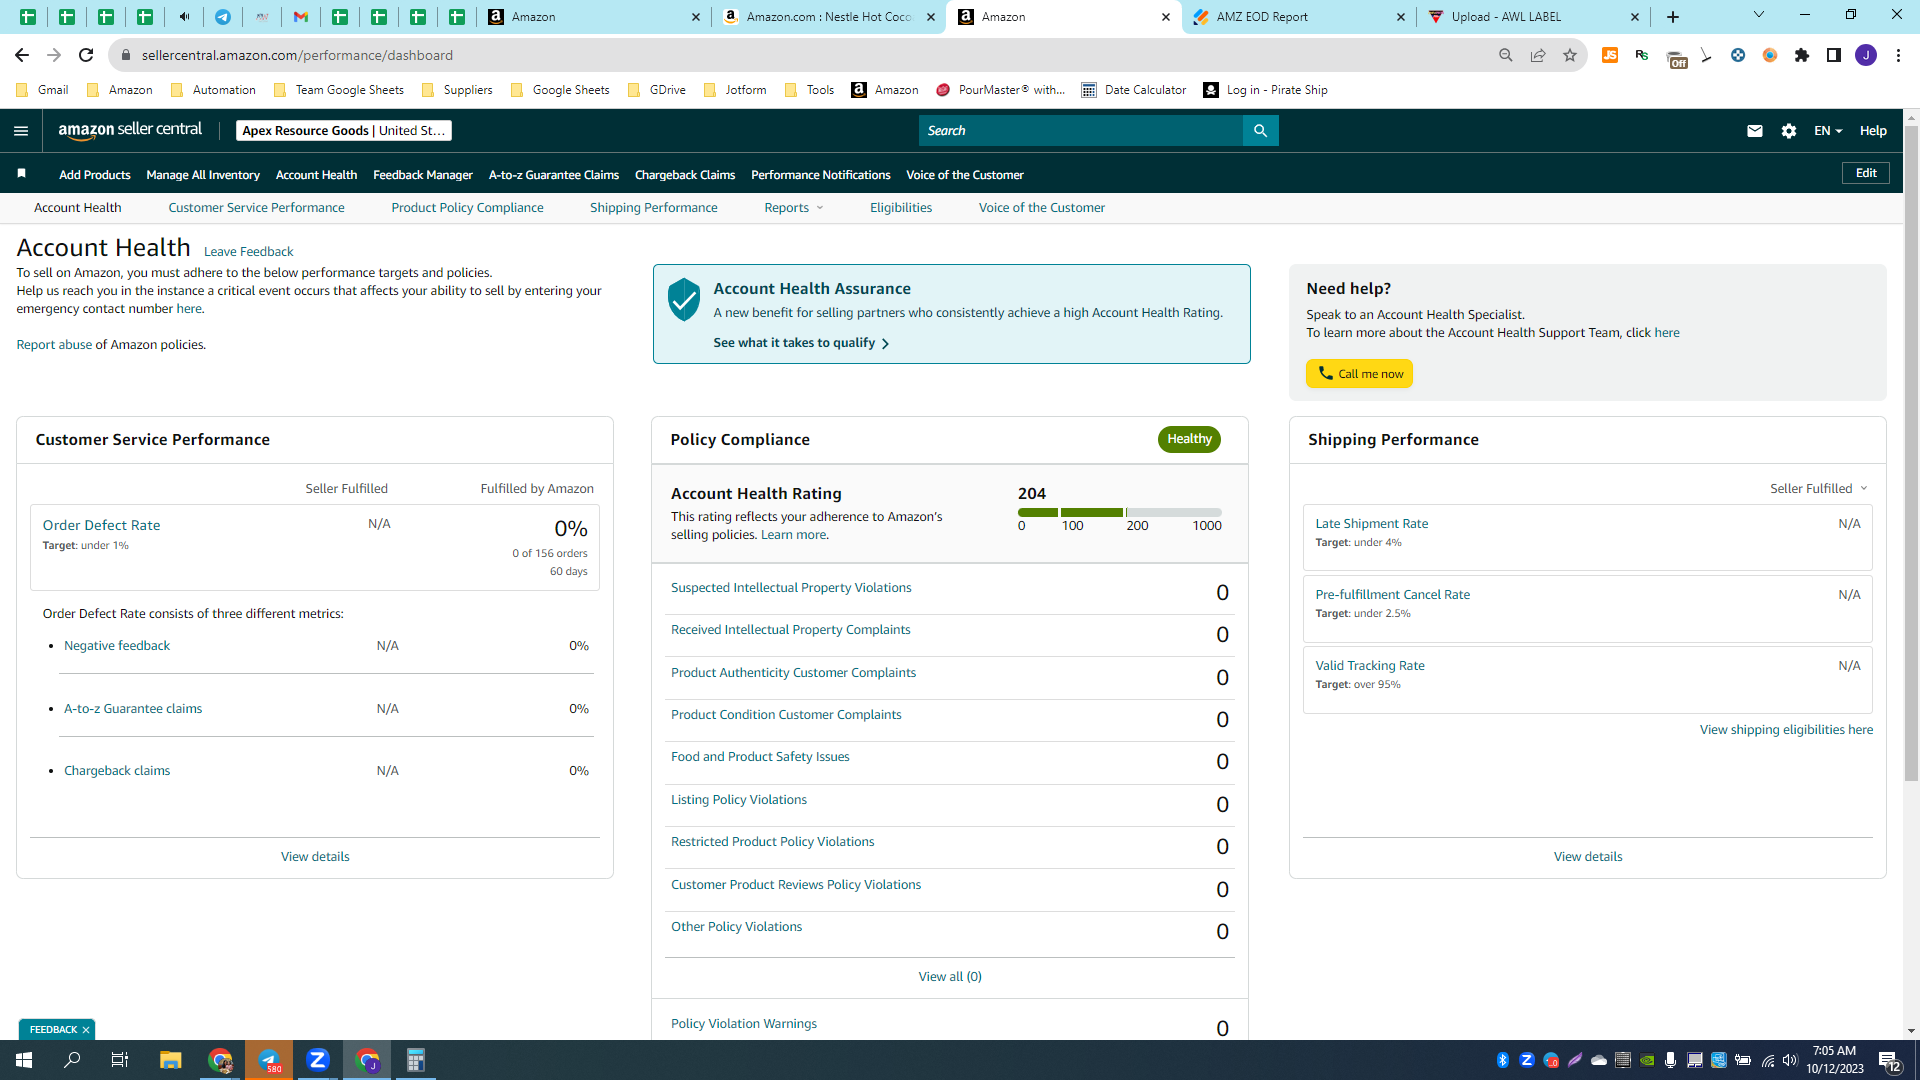Image resolution: width=1920 pixels, height=1080 pixels.
Task: Click the browser back arrow
Action: point(22,55)
